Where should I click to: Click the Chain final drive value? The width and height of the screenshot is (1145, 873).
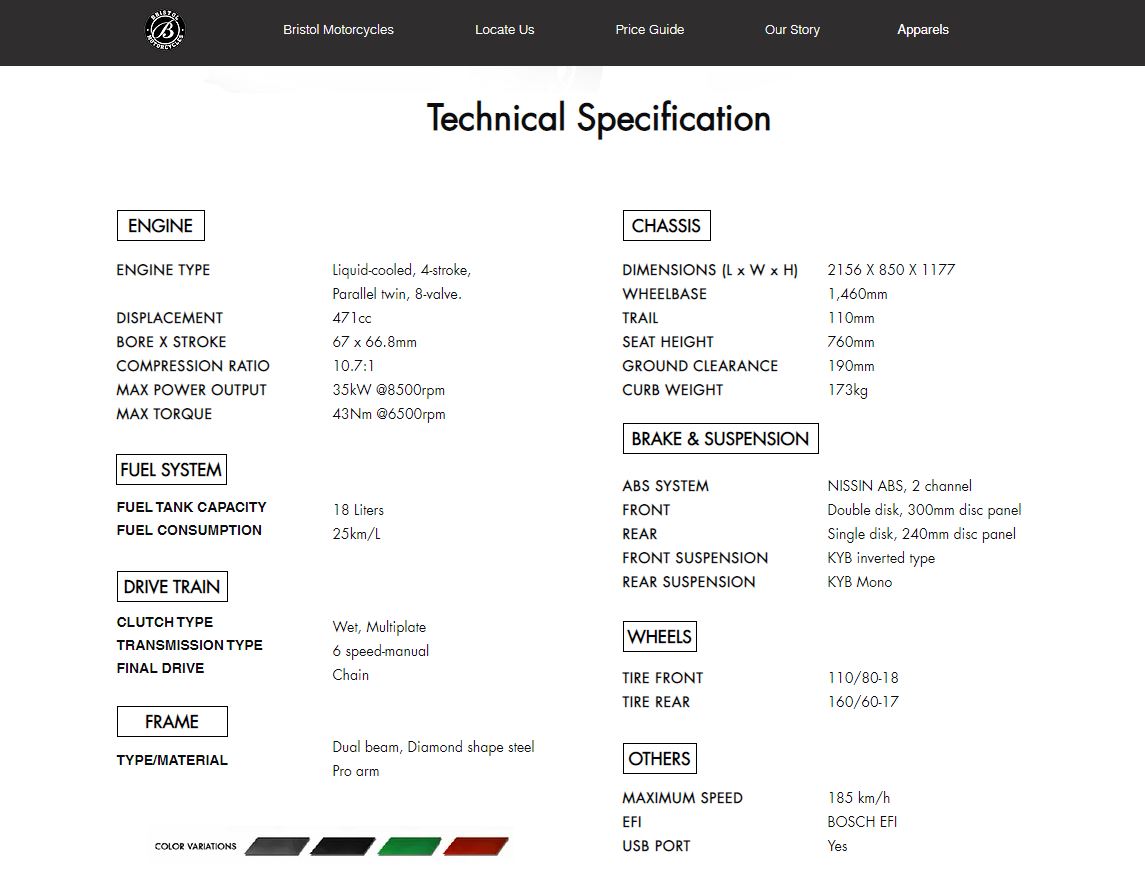(x=351, y=675)
